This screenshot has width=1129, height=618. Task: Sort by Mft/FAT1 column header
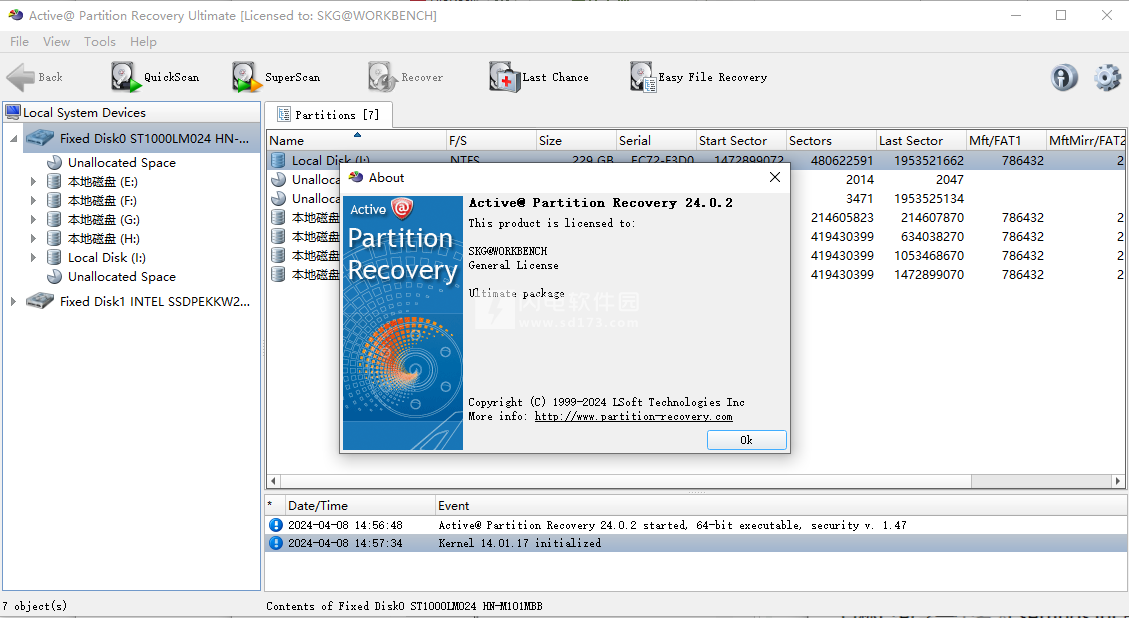1006,140
